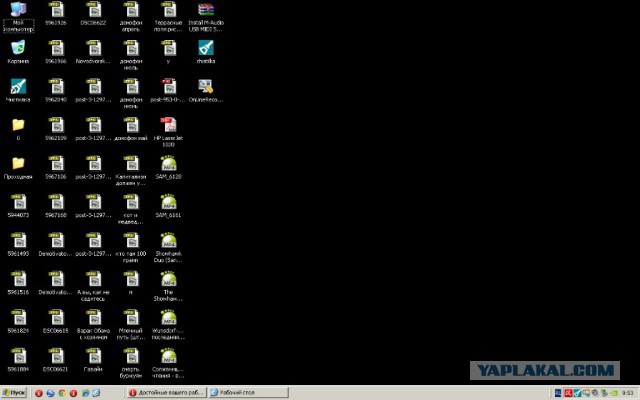Select the image file 5962109
Viewport: 640px width, 400px height.
coord(56,129)
